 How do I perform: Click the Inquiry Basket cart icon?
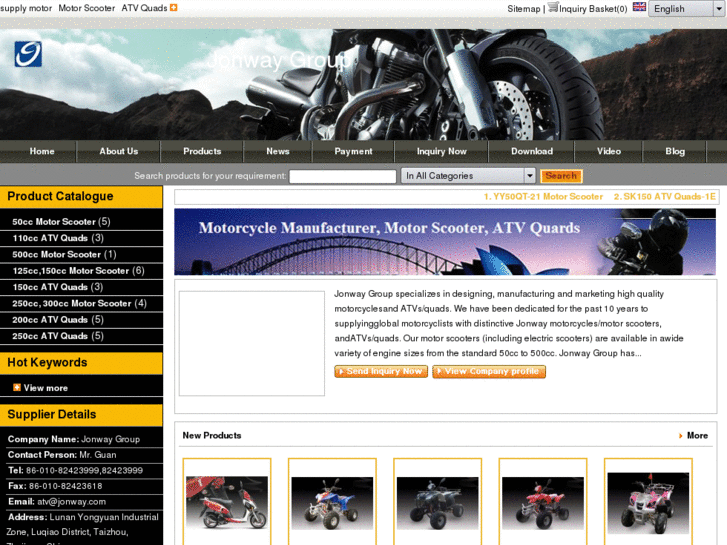coord(553,7)
